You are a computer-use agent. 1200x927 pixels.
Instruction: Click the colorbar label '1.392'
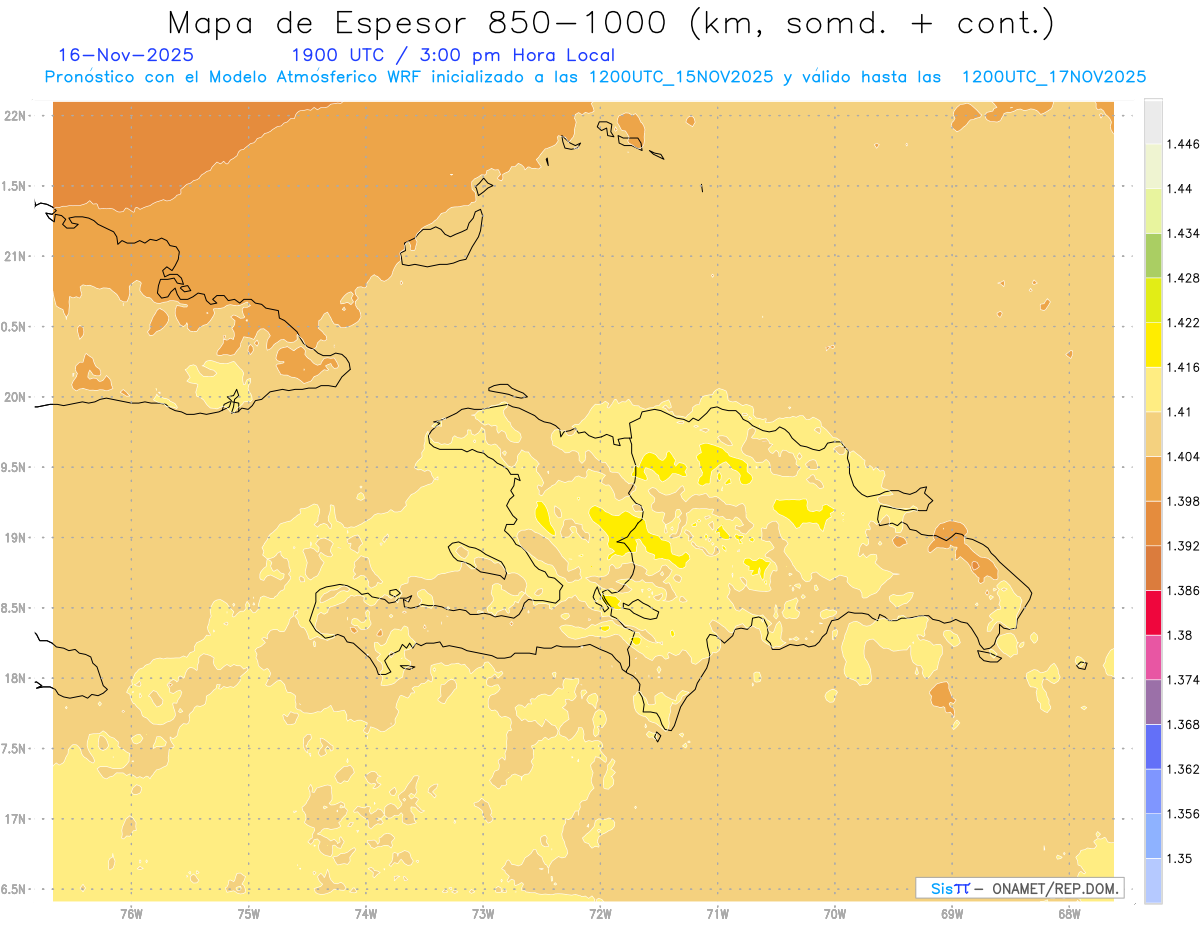[1185, 545]
